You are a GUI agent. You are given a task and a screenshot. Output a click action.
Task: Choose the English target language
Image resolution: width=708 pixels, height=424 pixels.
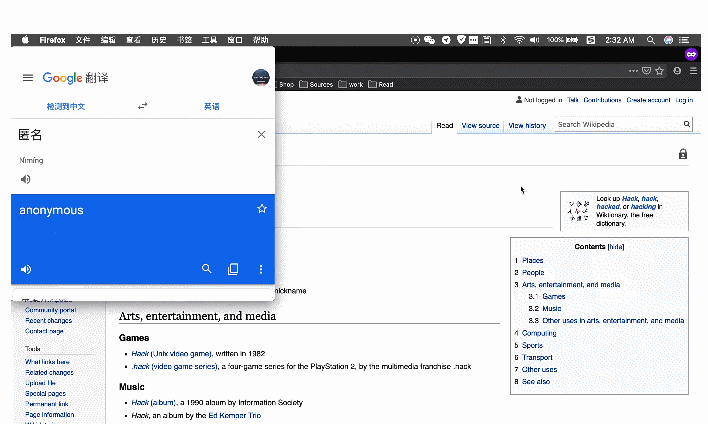pos(212,106)
